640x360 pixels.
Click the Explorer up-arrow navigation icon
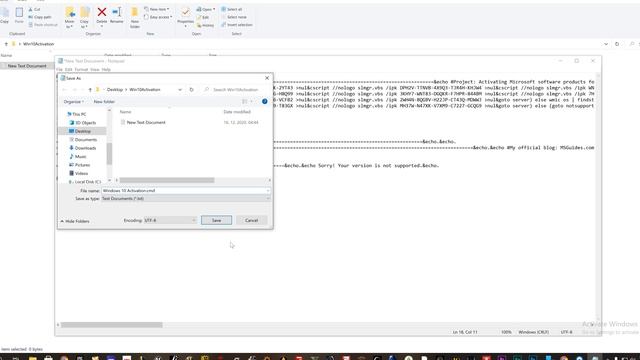point(6,44)
